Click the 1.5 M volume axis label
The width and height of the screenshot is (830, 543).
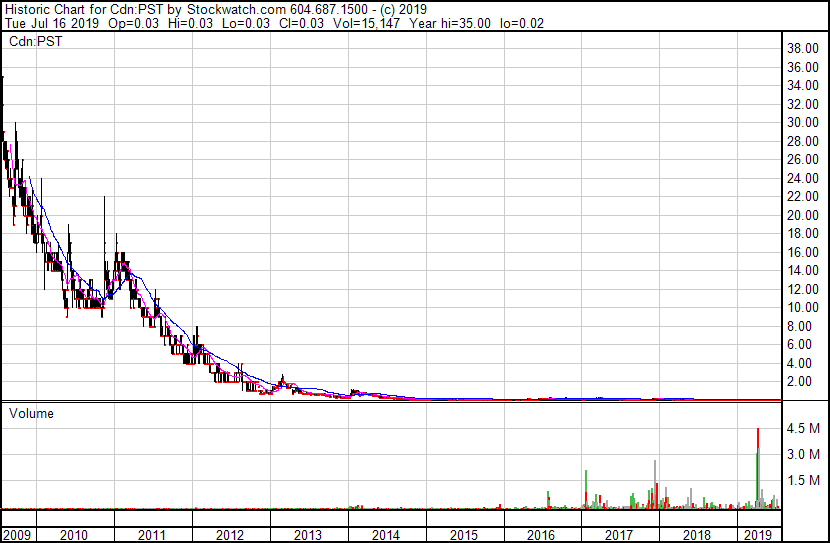803,481
